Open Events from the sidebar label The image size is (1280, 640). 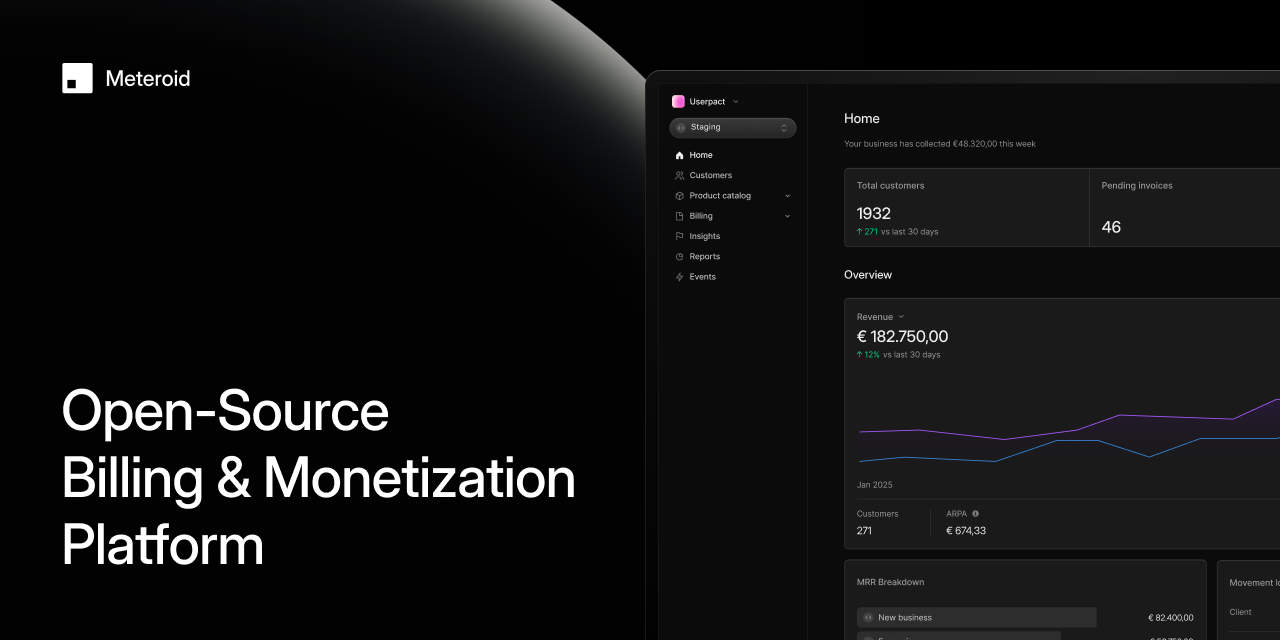point(703,277)
